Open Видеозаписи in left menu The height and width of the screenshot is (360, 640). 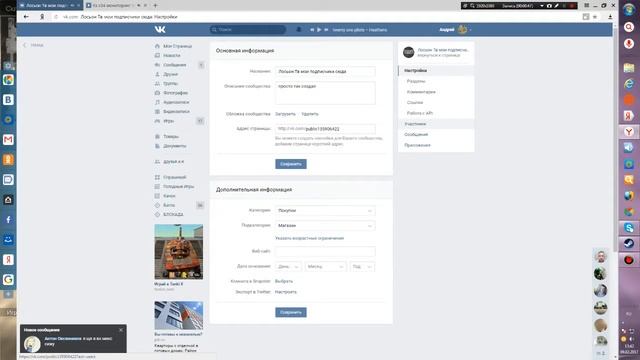(x=176, y=111)
